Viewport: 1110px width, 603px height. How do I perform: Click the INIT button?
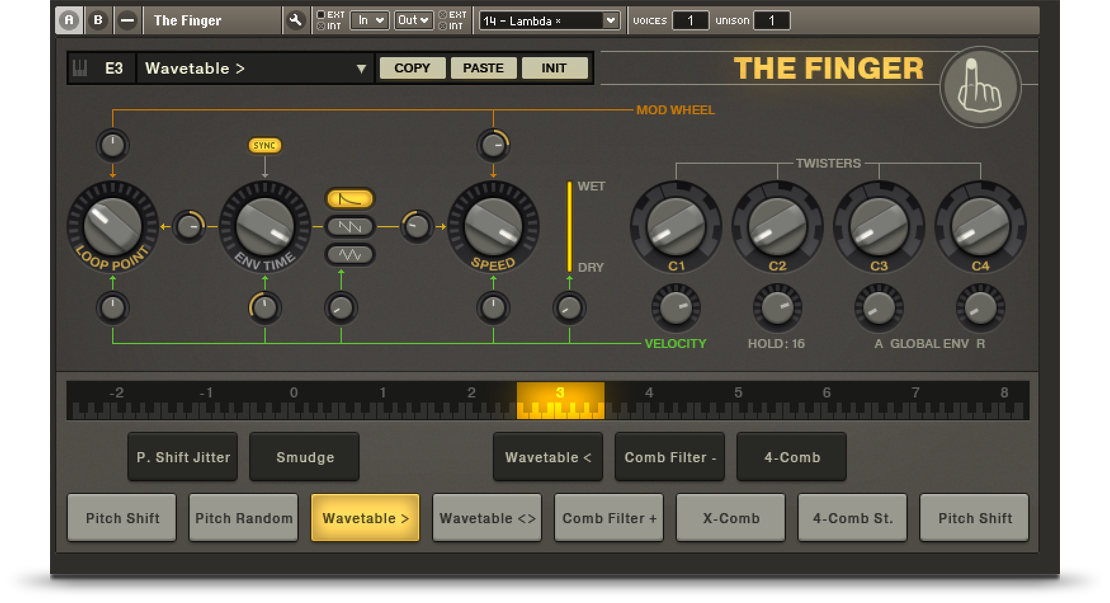tap(554, 68)
